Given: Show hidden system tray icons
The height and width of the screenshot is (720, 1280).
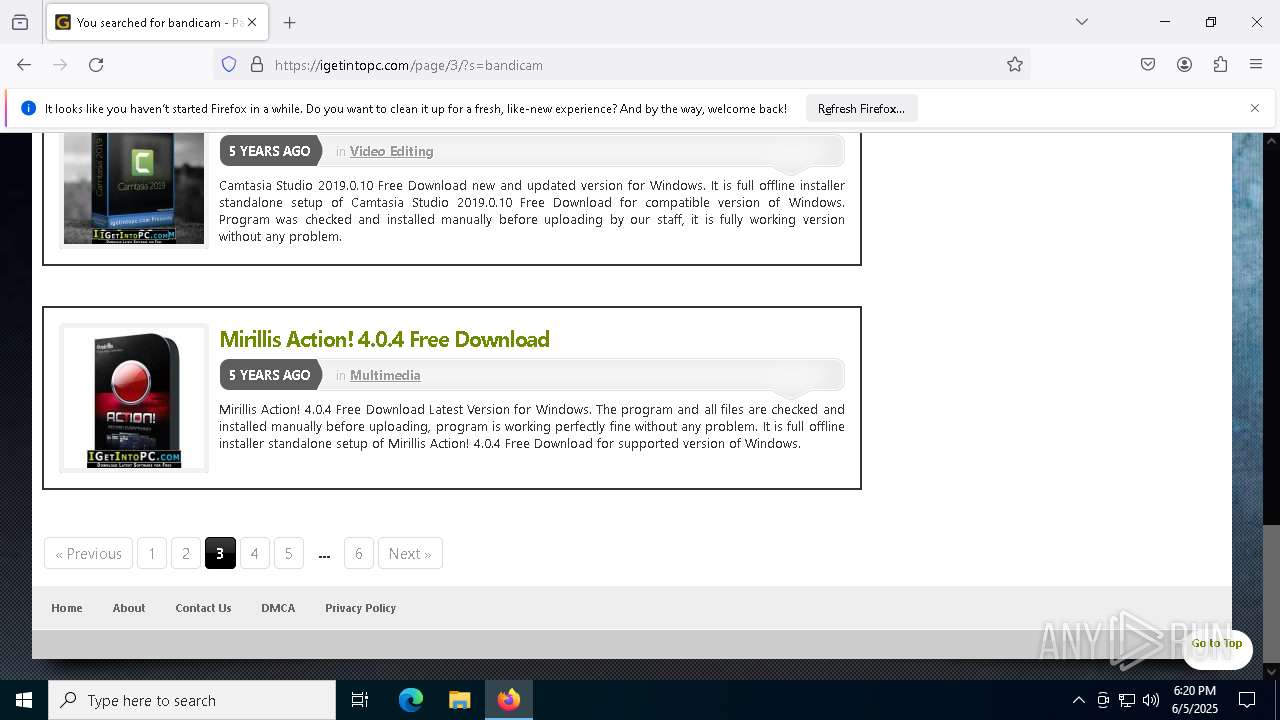Looking at the screenshot, I should 1078,700.
